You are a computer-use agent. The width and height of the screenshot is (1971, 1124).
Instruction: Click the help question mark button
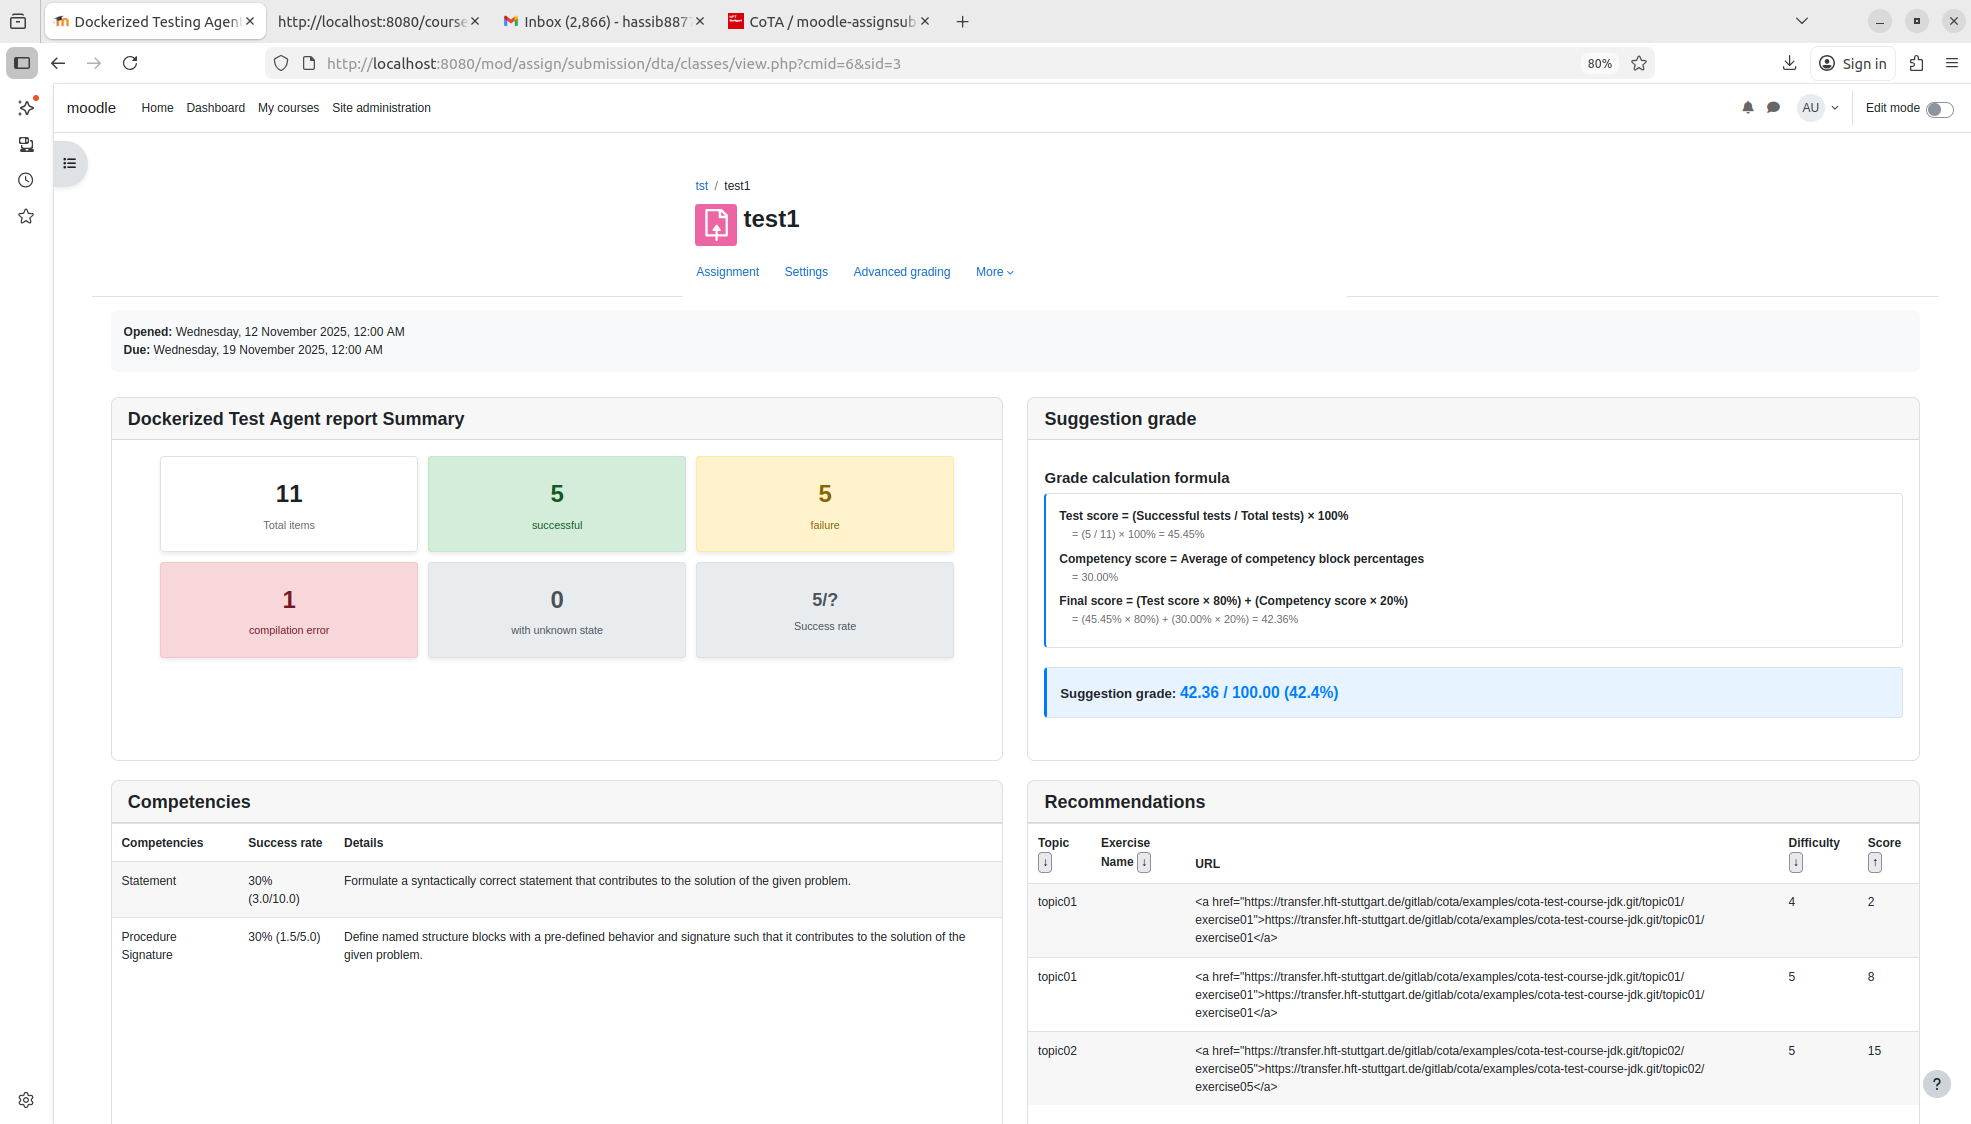pos(1936,1084)
